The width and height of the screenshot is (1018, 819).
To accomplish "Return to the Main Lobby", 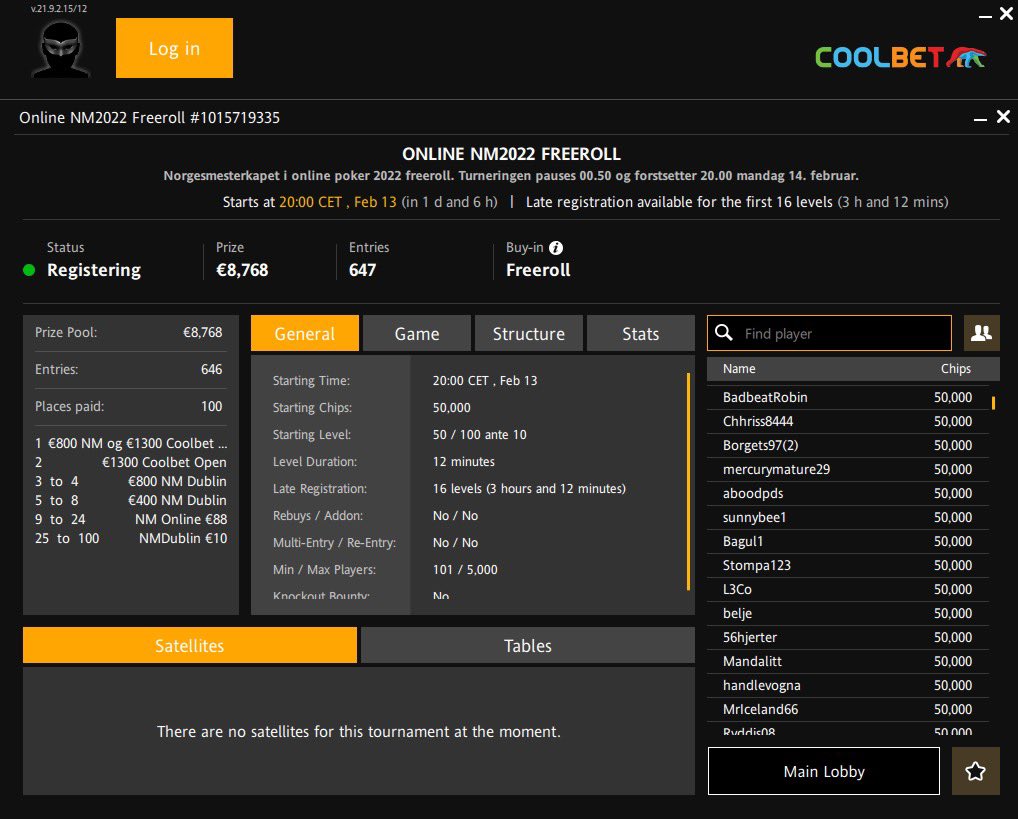I will pos(824,771).
